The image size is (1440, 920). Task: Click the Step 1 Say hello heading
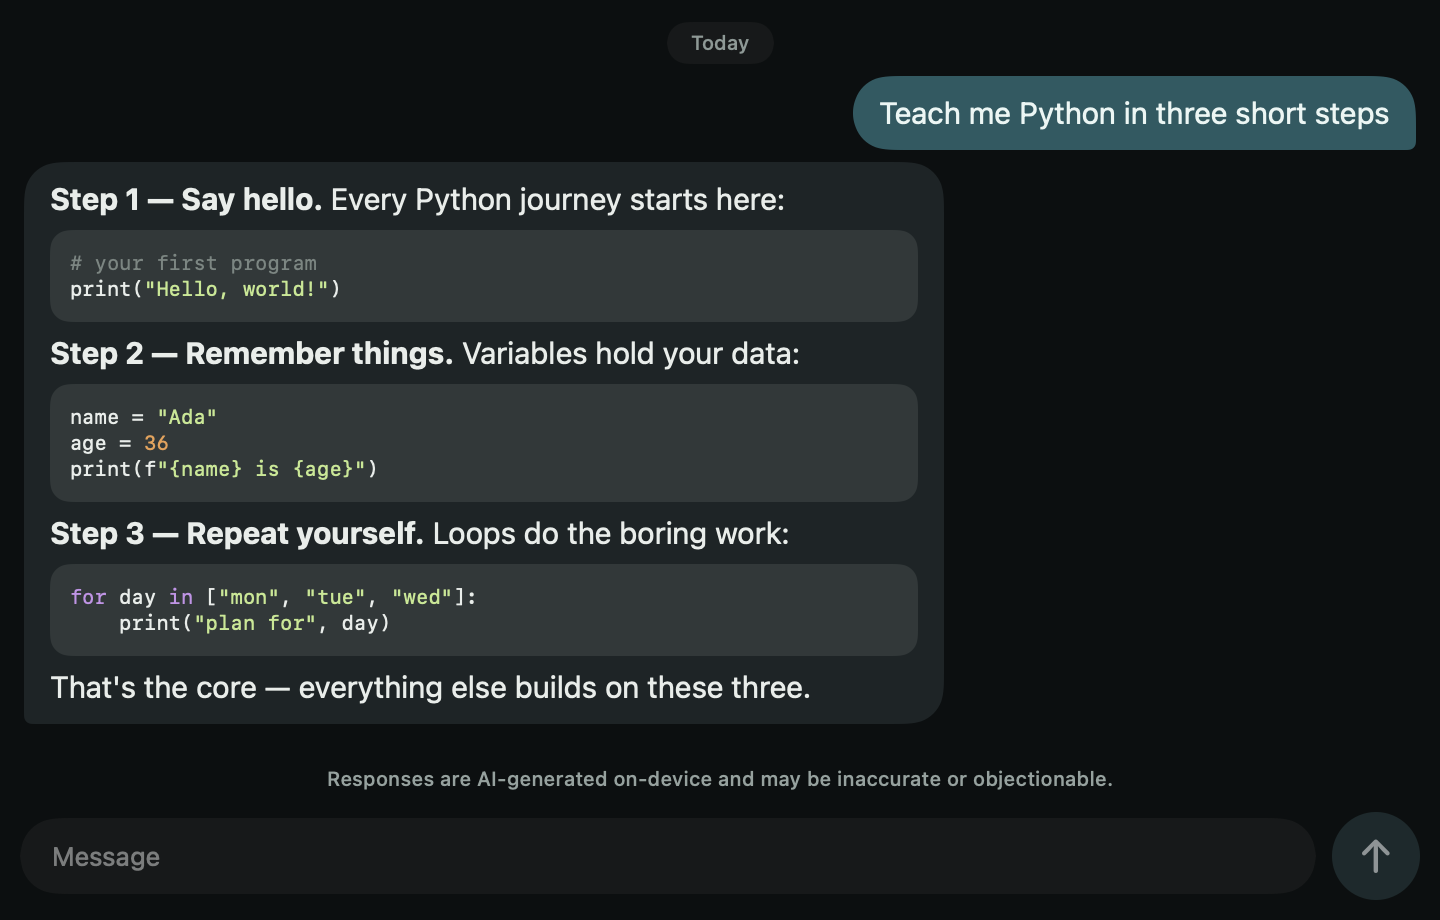(186, 200)
